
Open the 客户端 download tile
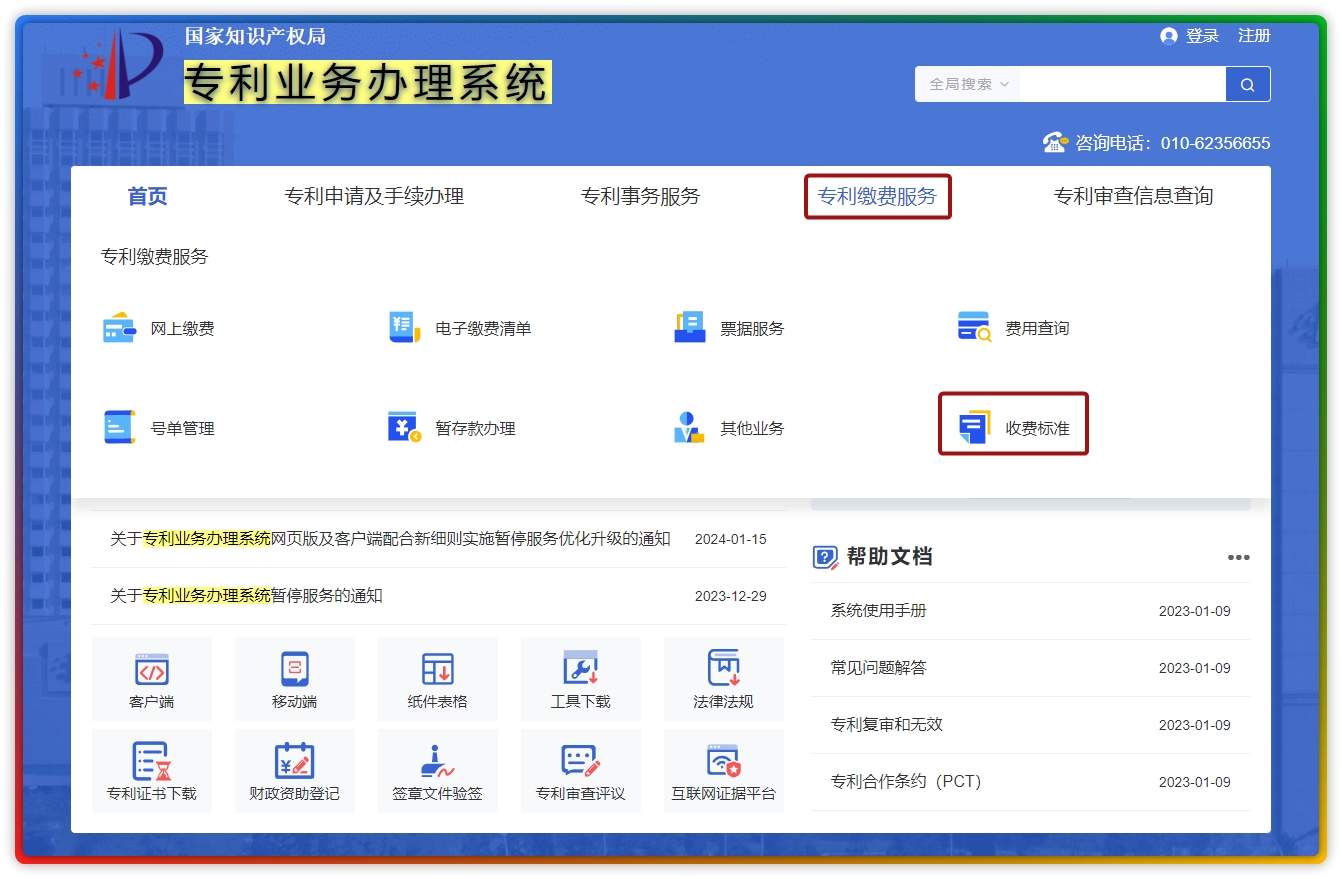(x=152, y=680)
